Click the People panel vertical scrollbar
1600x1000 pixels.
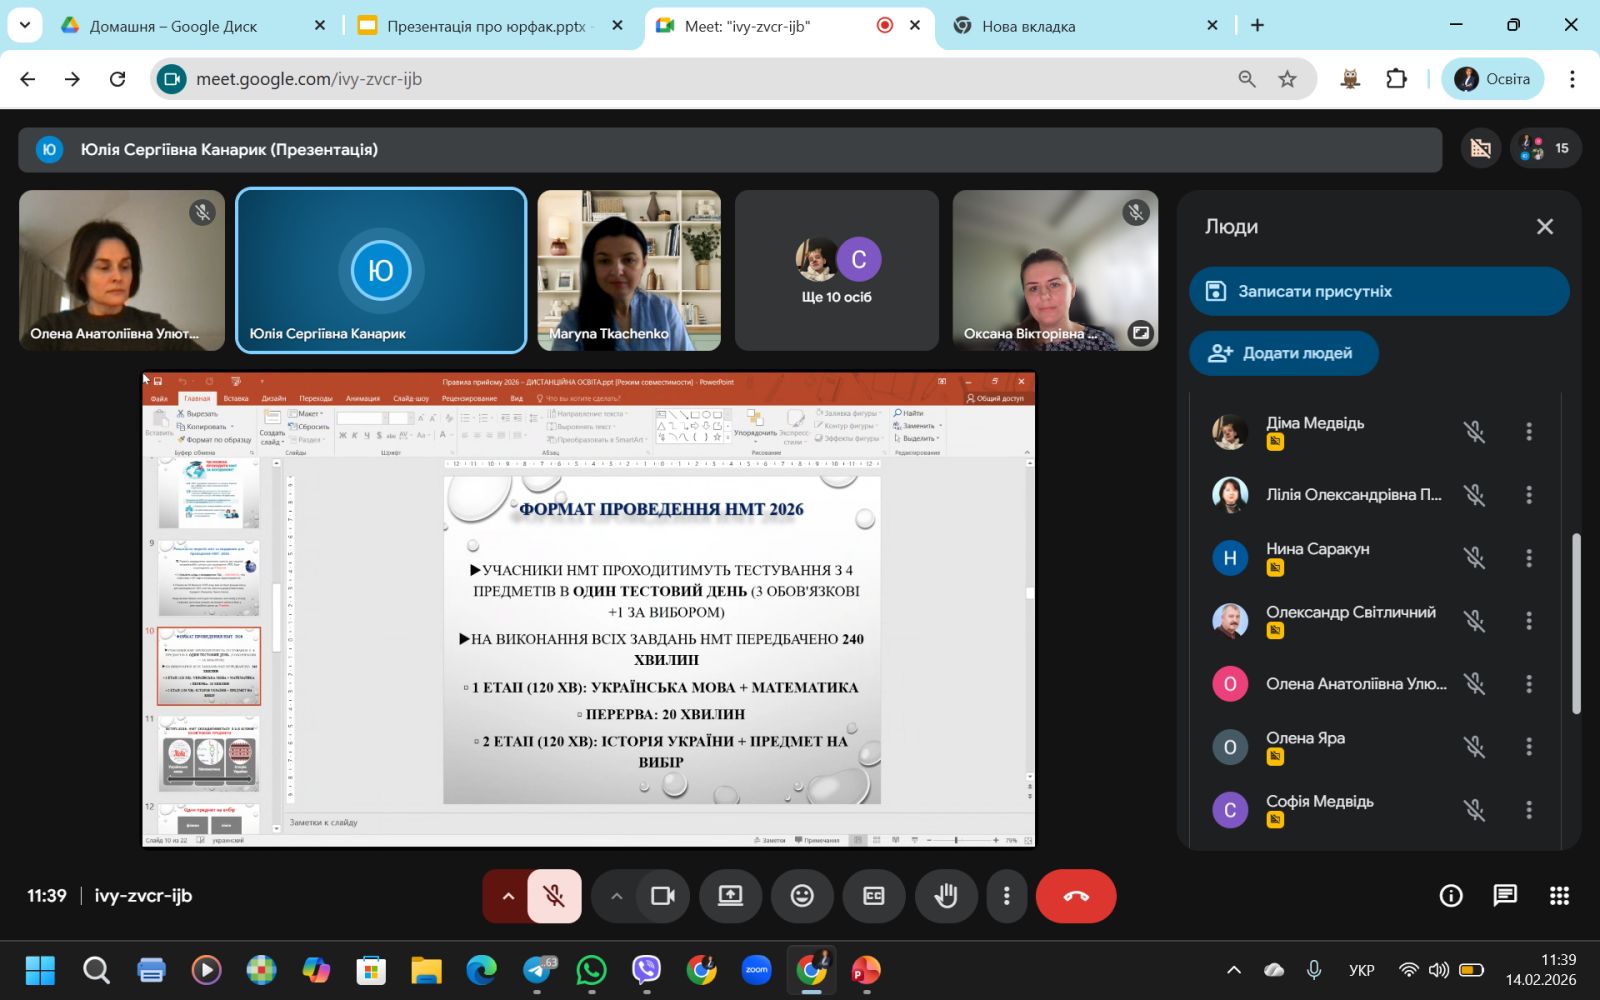(x=1576, y=623)
